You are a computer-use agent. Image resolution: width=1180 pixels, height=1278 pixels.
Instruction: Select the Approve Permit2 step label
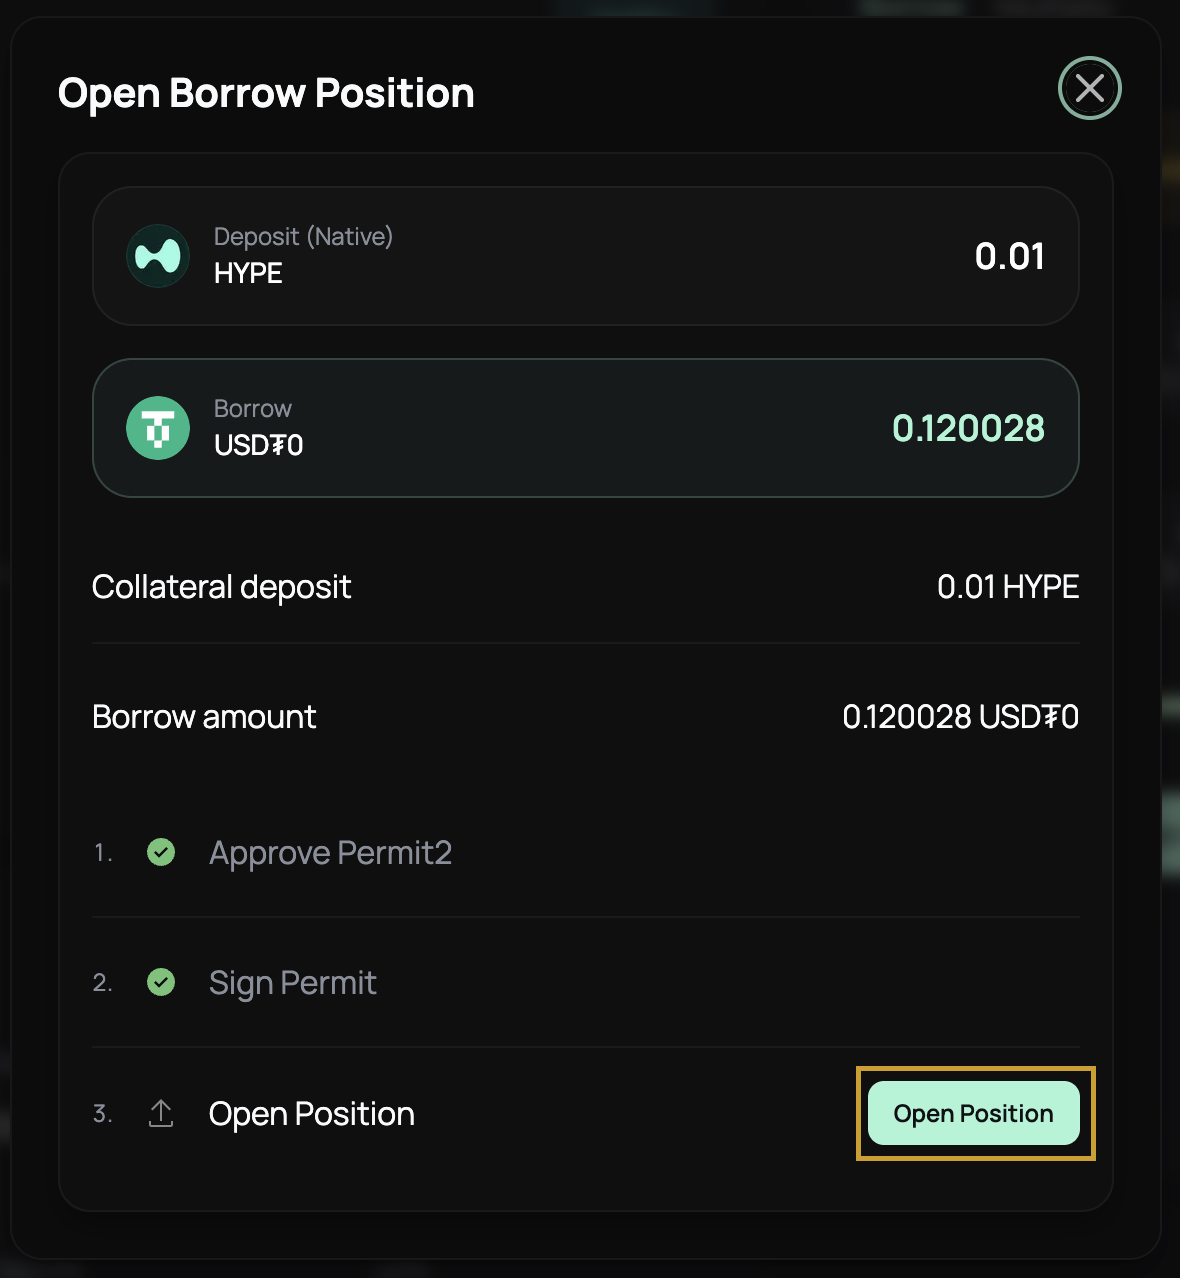point(330,853)
